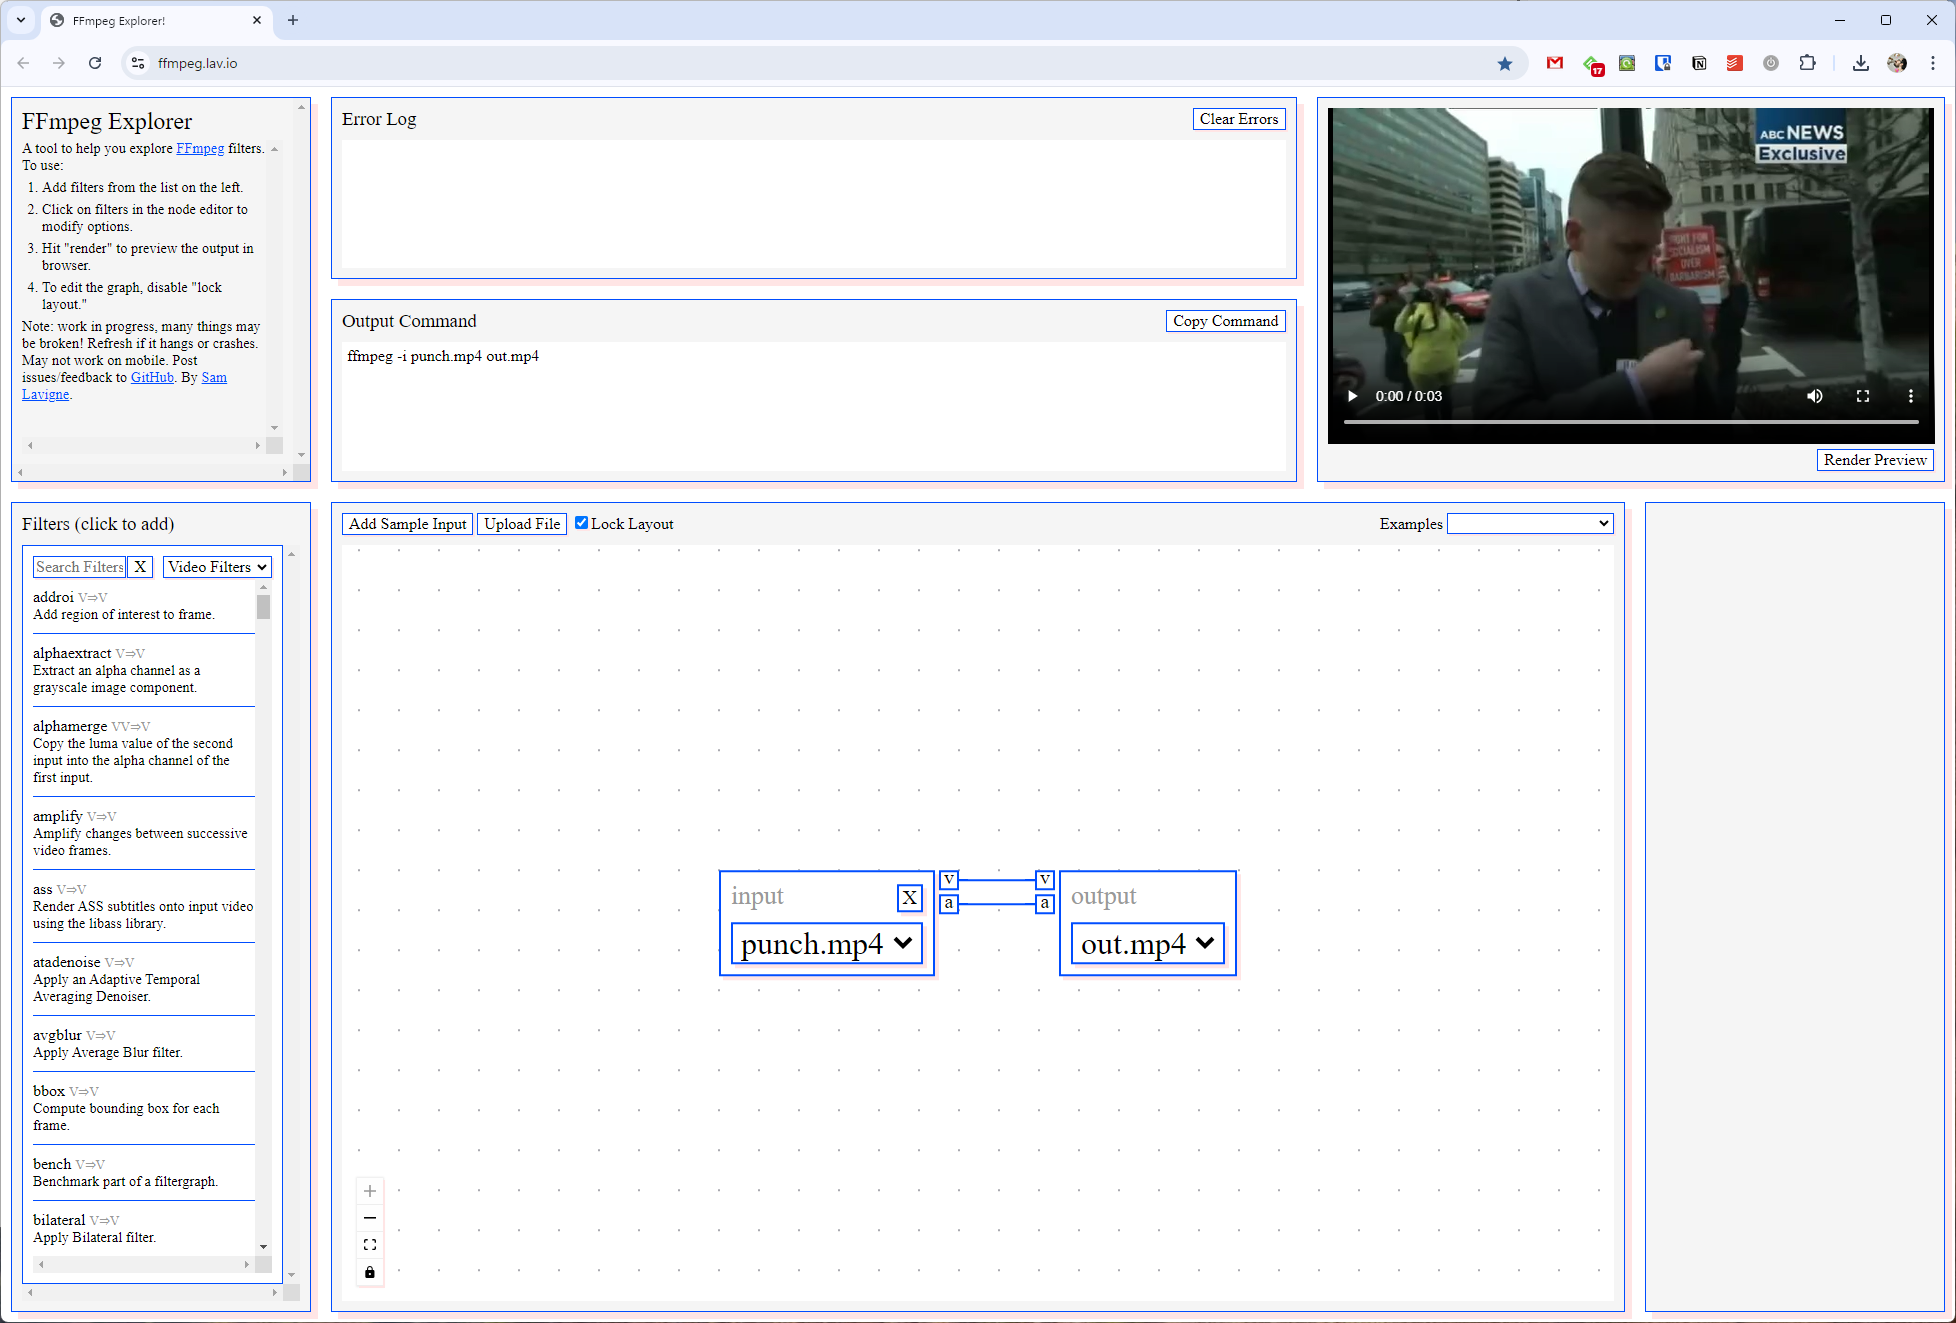Clear the filter search with X button

click(x=140, y=567)
